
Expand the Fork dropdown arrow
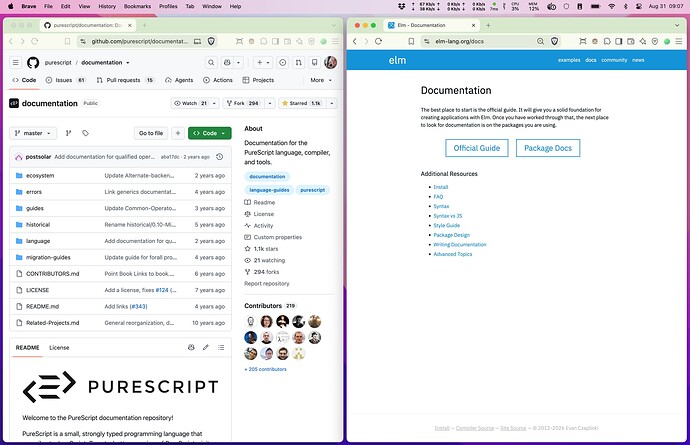click(x=270, y=103)
